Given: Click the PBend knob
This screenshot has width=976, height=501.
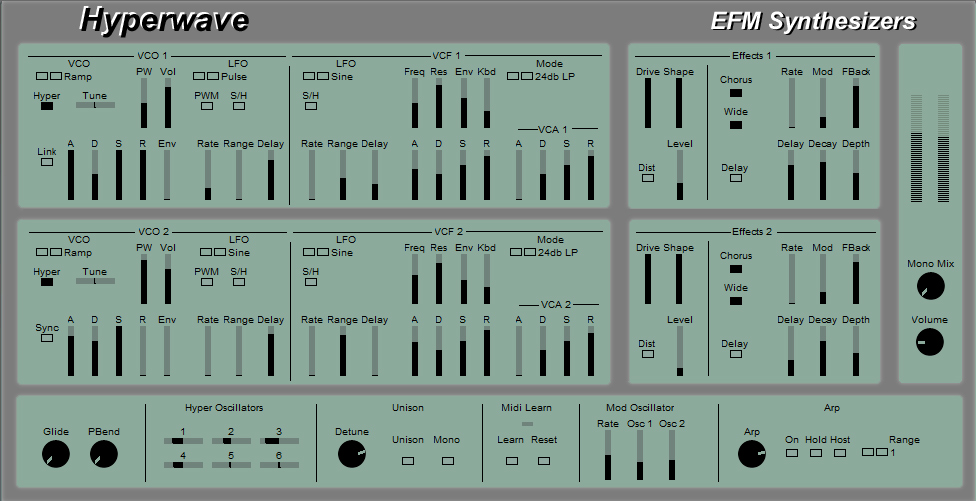Looking at the screenshot, I should pyautogui.click(x=103, y=454).
